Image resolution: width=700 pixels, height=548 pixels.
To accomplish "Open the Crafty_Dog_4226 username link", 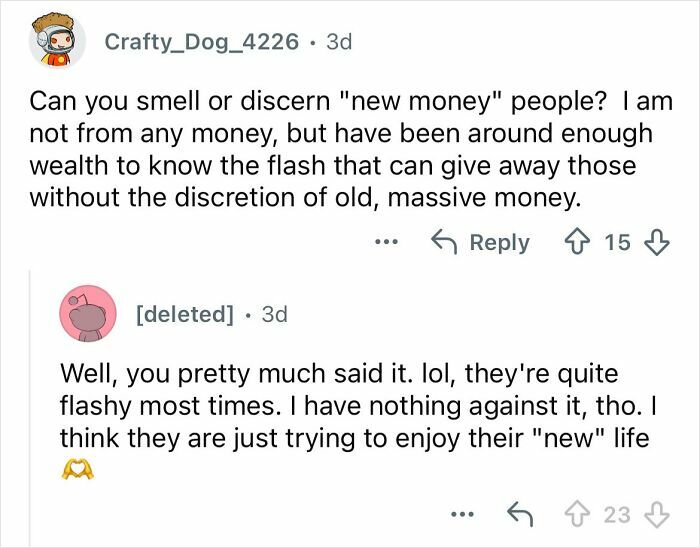I will click(201, 42).
